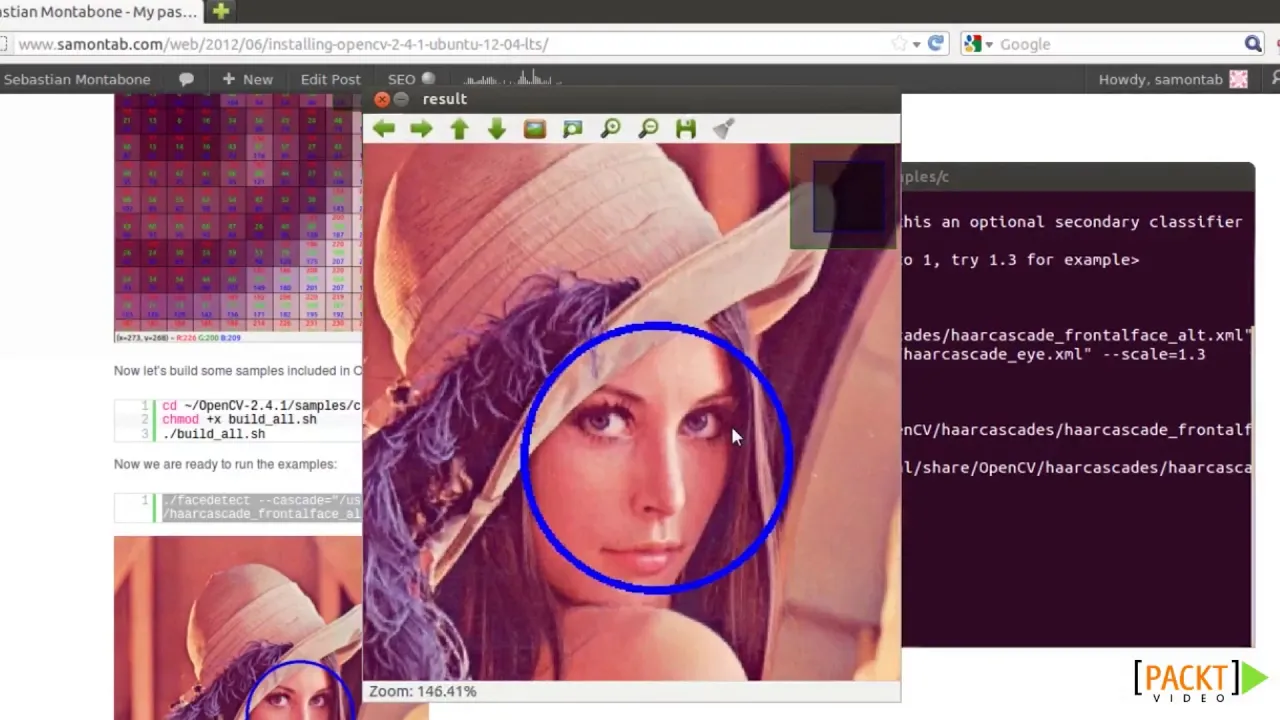This screenshot has height=720, width=1280.
Task: Click the pixel-values grid image on webpage
Action: pos(238,213)
